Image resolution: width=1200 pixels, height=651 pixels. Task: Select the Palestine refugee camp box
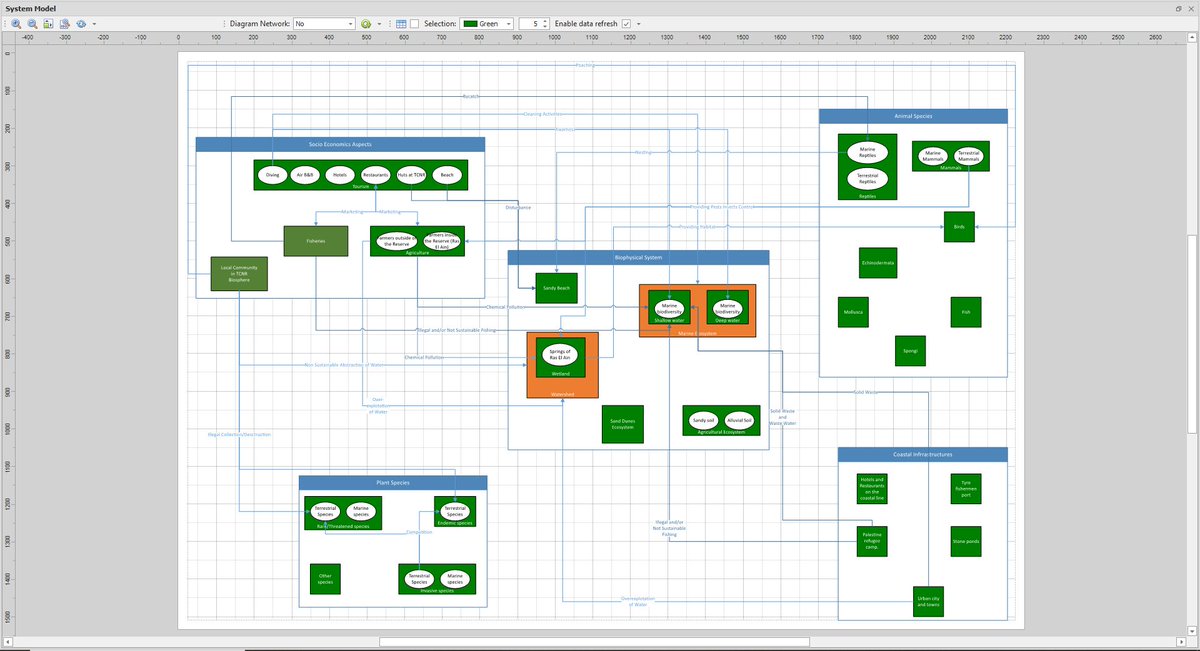872,541
